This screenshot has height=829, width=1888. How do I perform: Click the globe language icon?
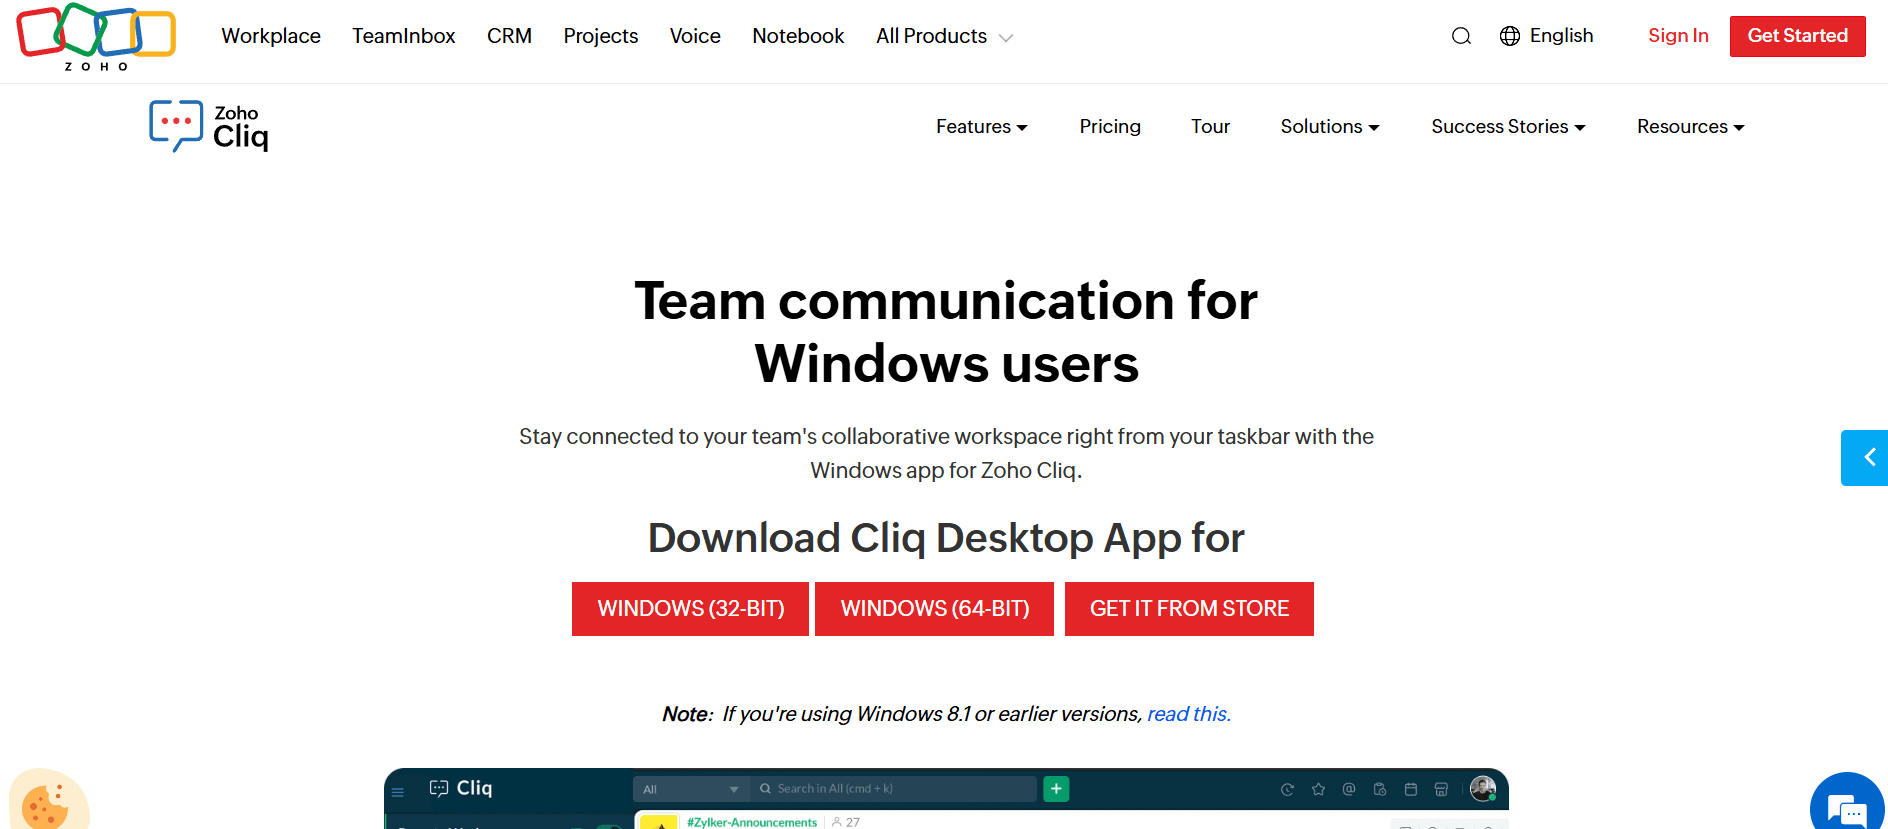point(1510,36)
